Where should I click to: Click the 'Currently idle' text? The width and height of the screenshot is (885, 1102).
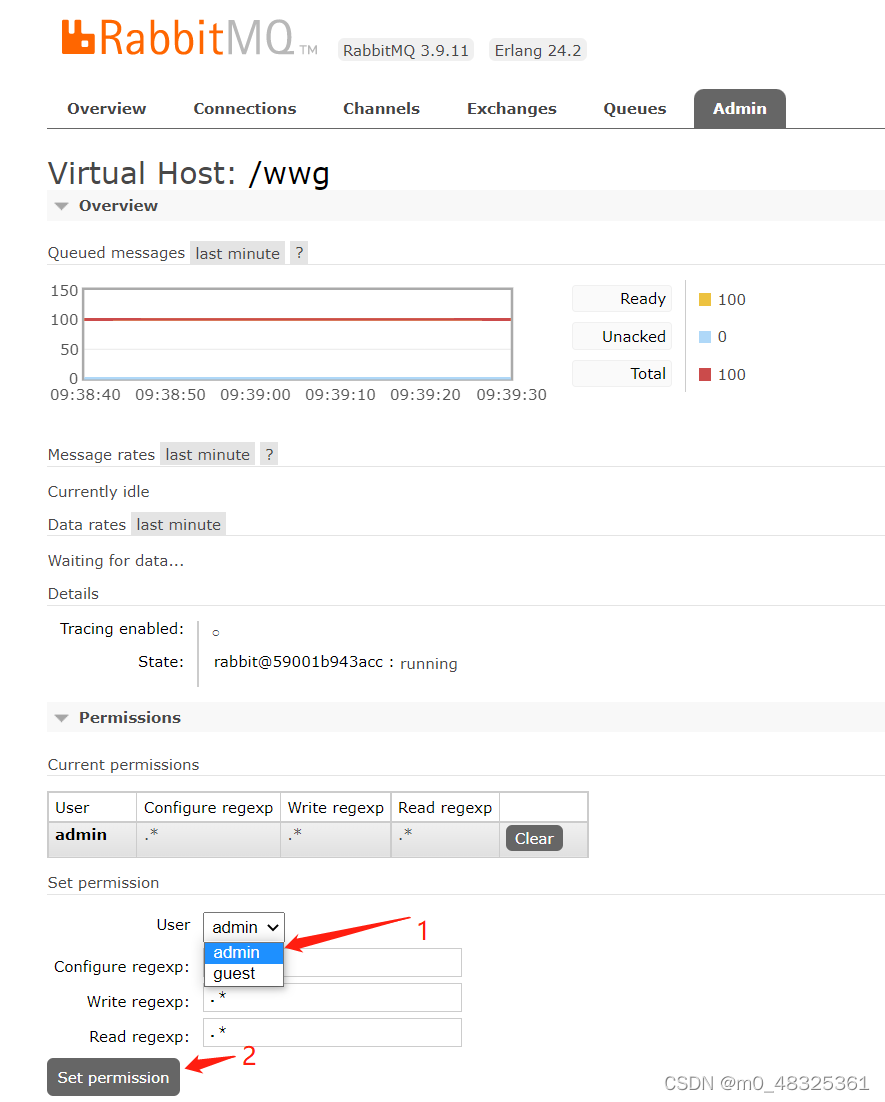[98, 491]
